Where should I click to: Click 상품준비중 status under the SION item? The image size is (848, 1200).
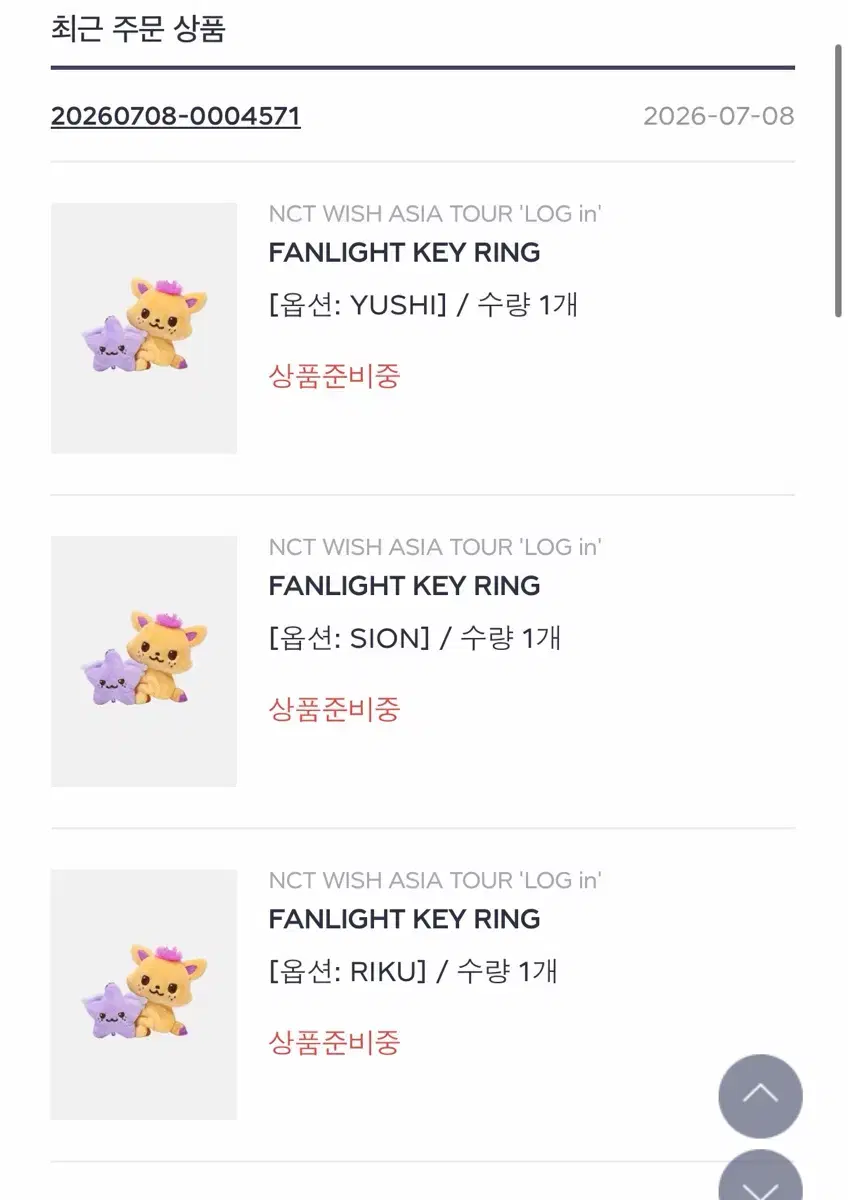[x=334, y=709]
